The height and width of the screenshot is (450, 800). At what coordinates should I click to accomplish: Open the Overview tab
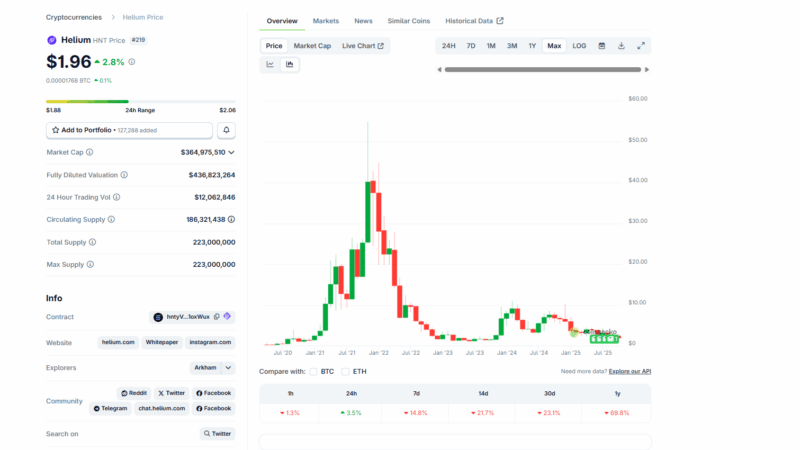pyautogui.click(x=282, y=21)
